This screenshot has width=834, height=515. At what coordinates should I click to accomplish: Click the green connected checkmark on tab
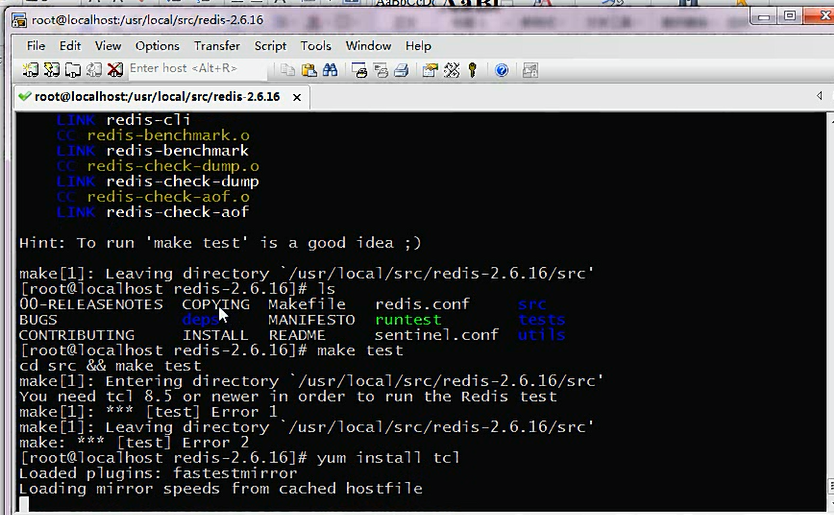pos(24,96)
